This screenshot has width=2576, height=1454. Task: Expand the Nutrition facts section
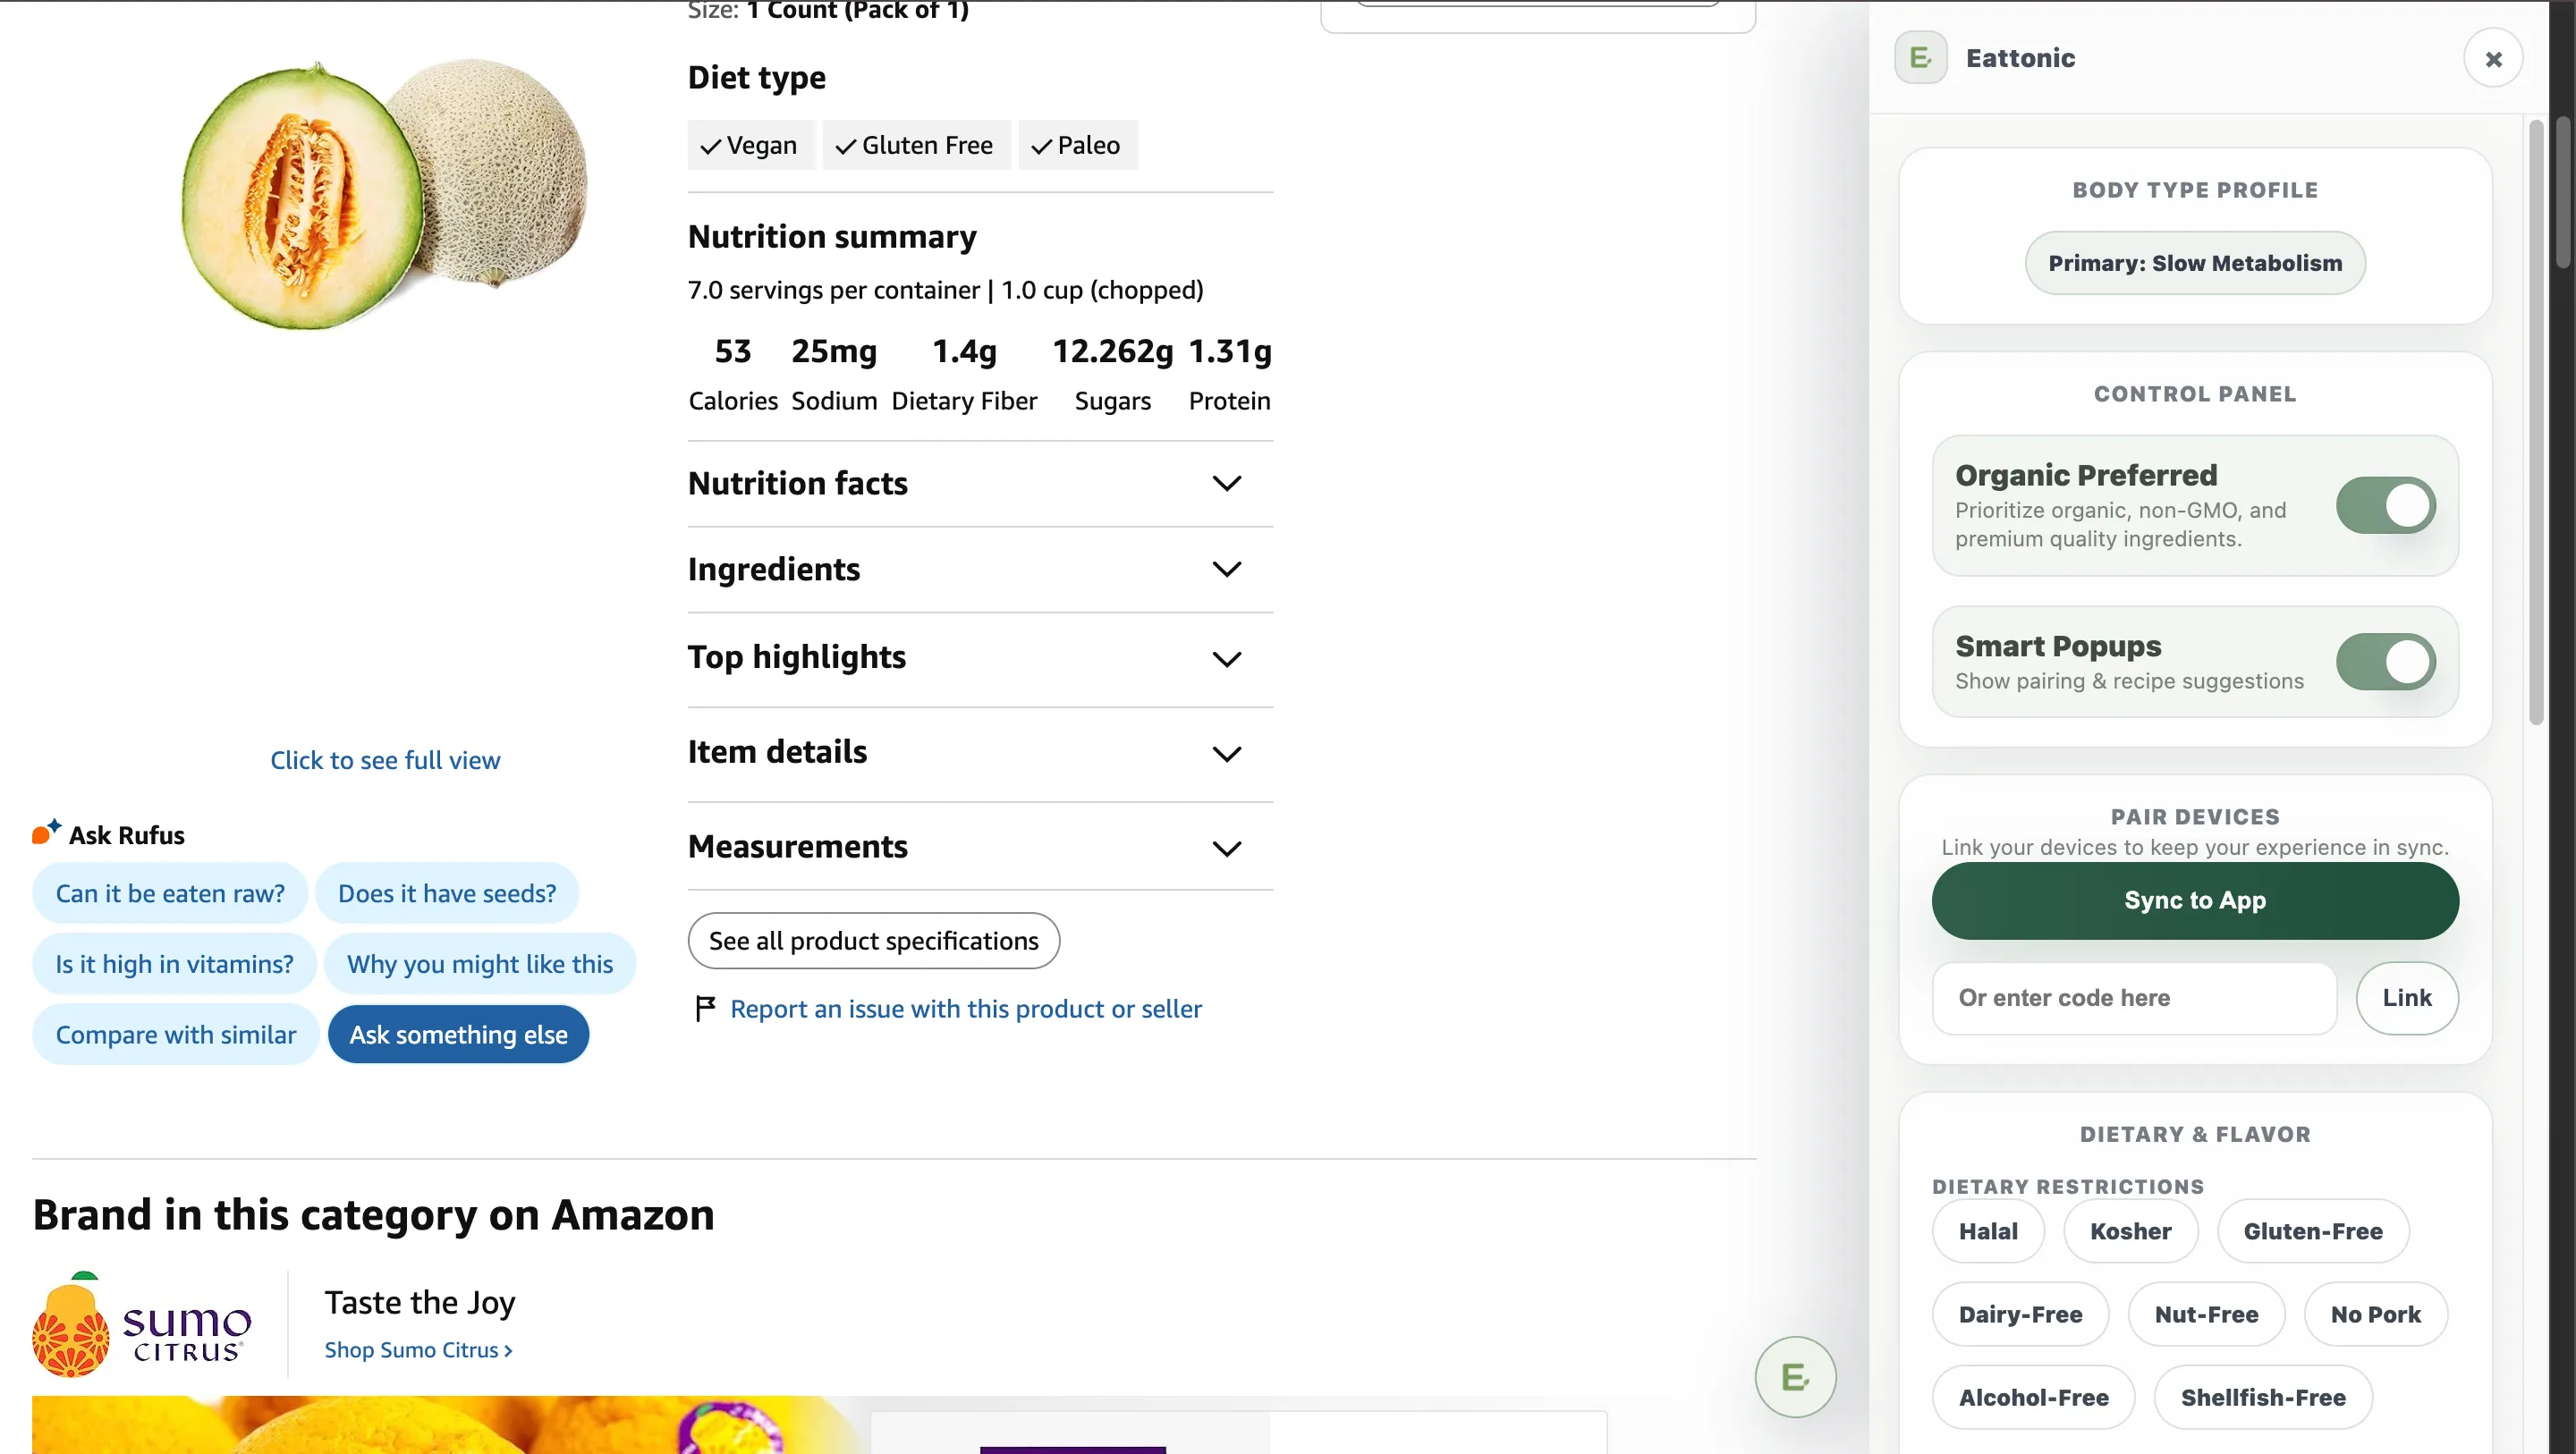click(x=1227, y=483)
